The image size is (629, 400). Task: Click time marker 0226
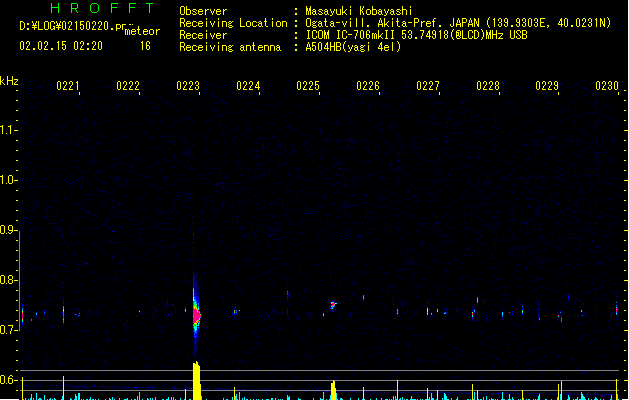[368, 86]
